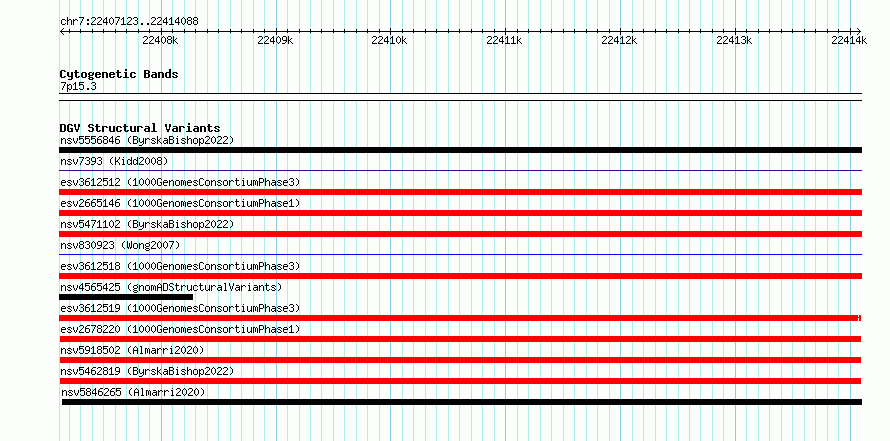Screen dimensions: 890x441
Task: Click the short black bar for nsv4565425
Action: tap(126, 297)
